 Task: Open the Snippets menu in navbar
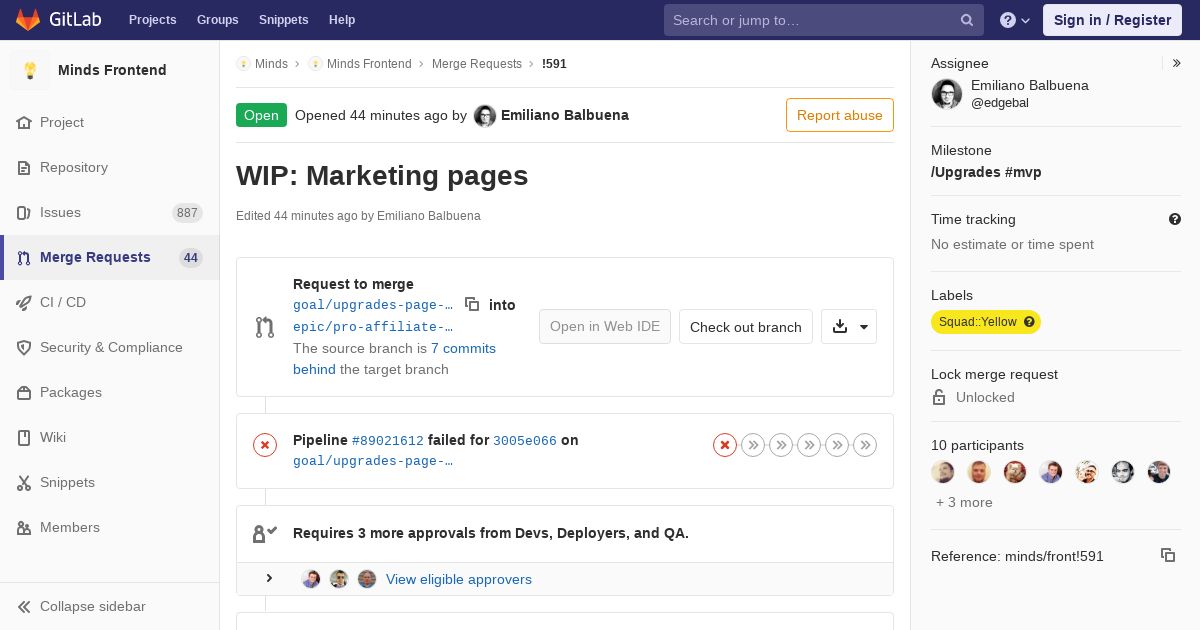283,20
